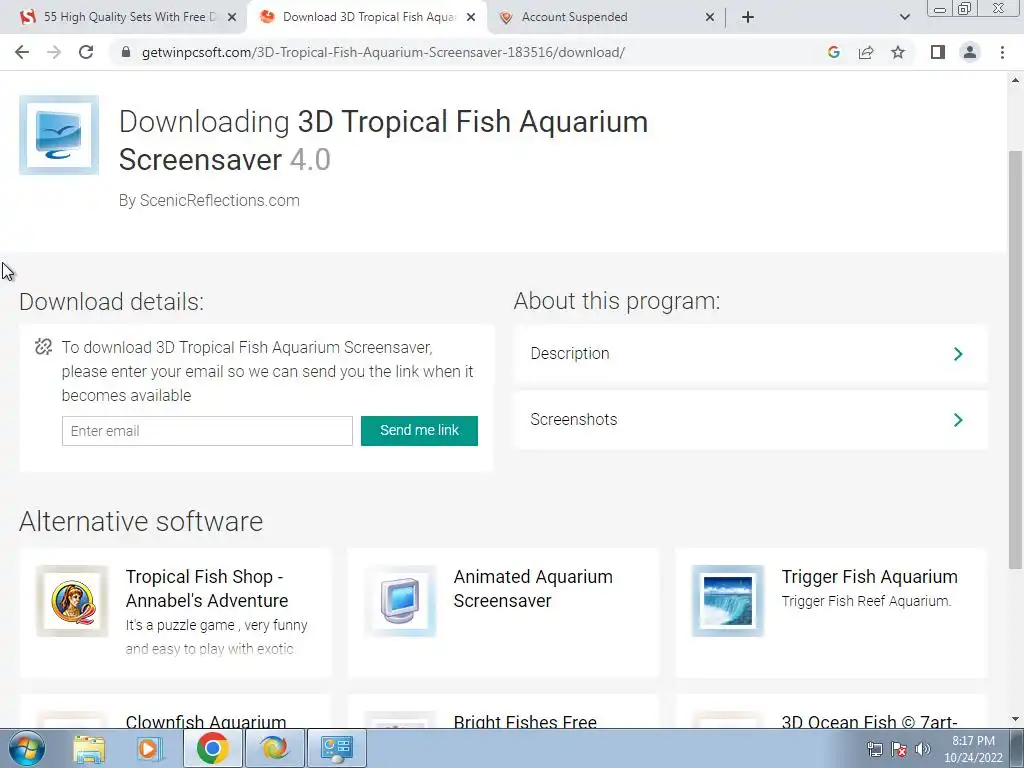Open the Windows Start menu
Image resolution: width=1024 pixels, height=768 pixels.
(27, 749)
